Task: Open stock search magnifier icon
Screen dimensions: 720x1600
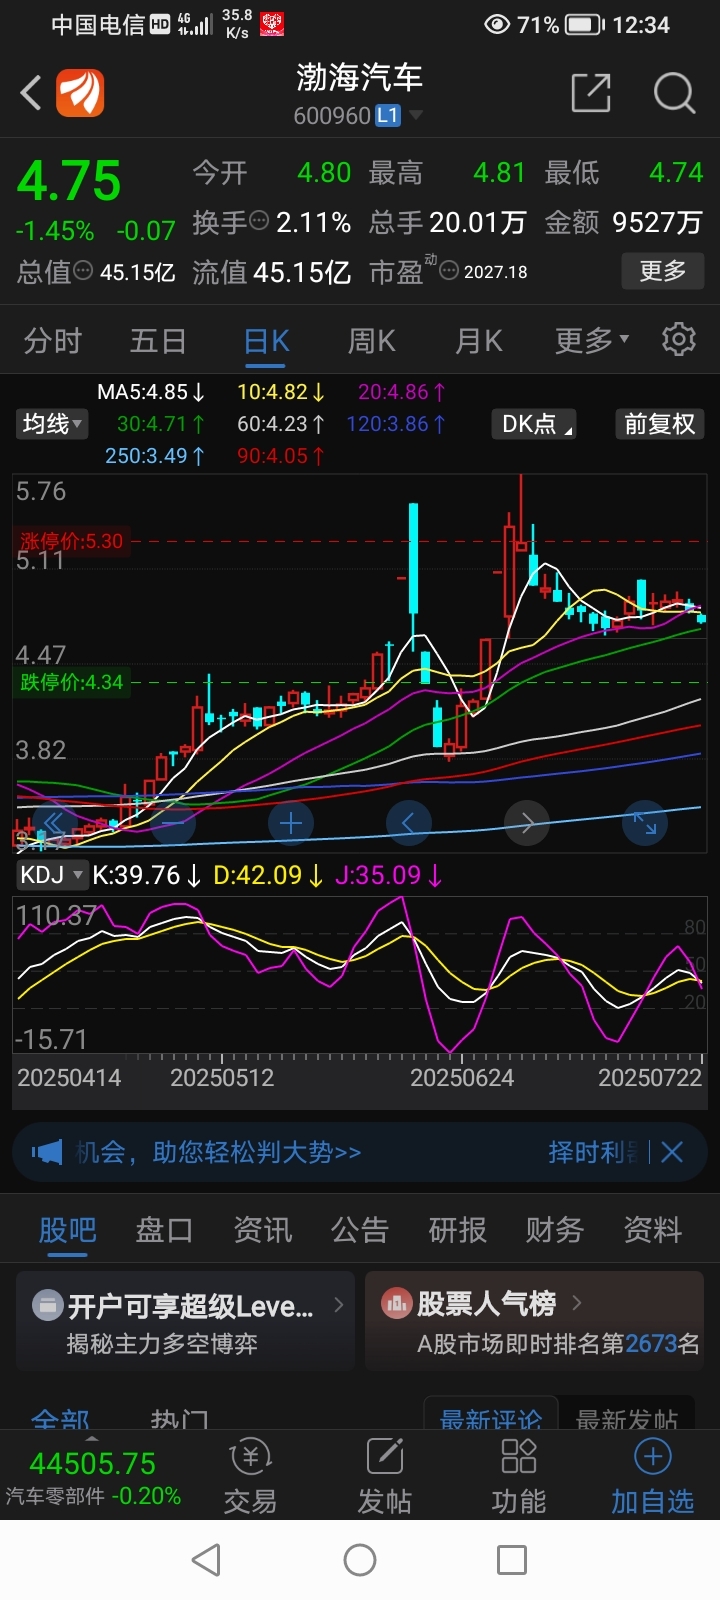Action: coord(674,93)
